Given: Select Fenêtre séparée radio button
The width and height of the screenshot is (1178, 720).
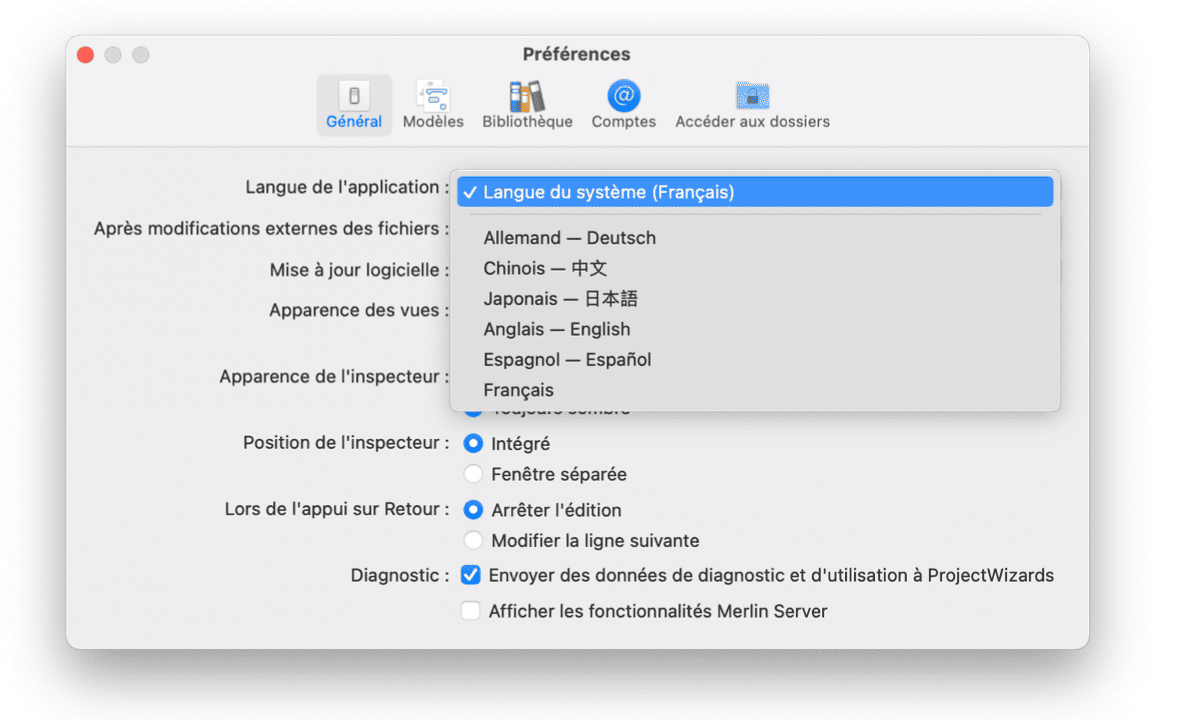Looking at the screenshot, I should [x=473, y=474].
